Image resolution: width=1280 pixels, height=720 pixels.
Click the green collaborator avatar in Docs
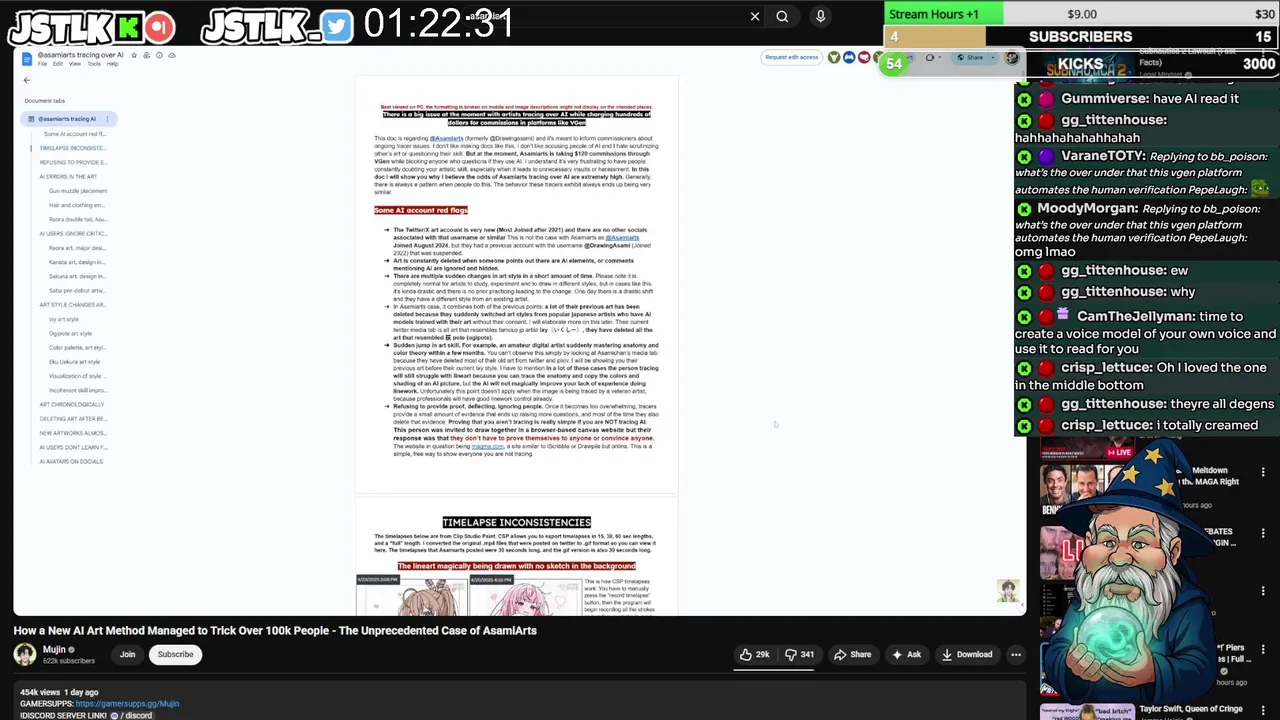pyautogui.click(x=834, y=58)
